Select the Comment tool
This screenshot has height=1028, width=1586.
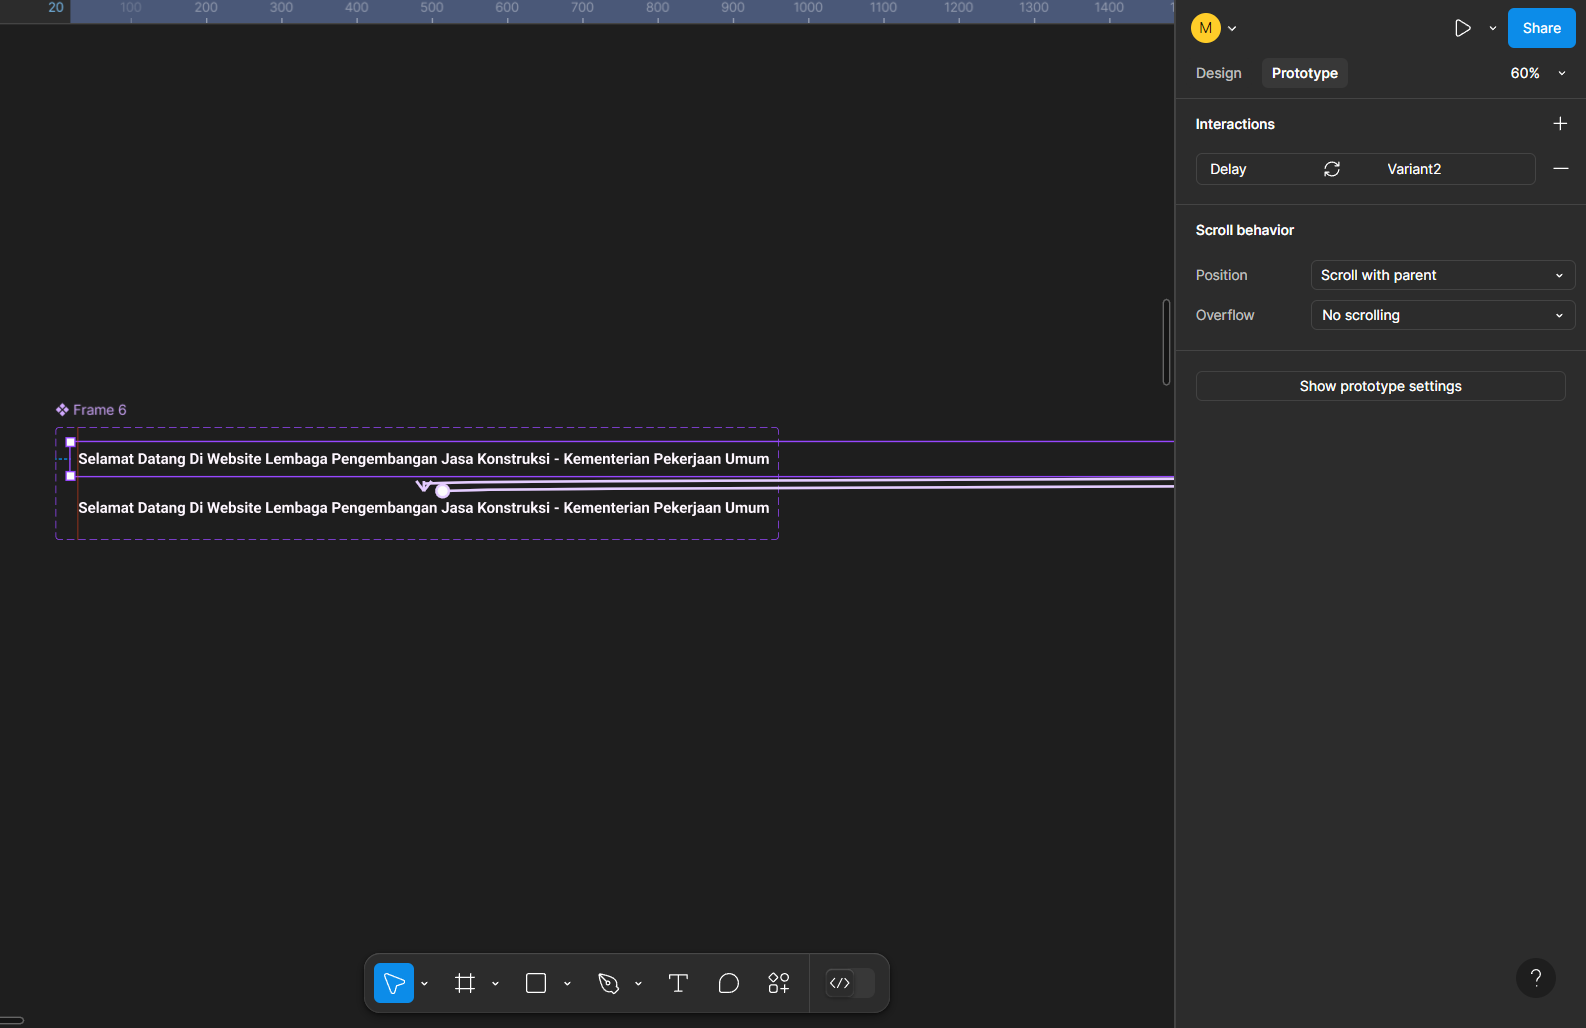[x=729, y=983]
